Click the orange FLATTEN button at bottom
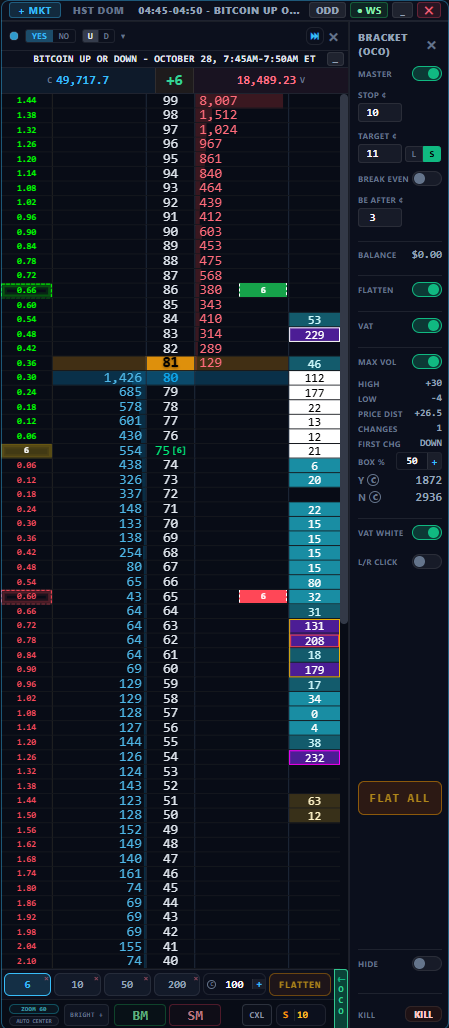Screen dimensions: 449x1028 click(x=300, y=984)
